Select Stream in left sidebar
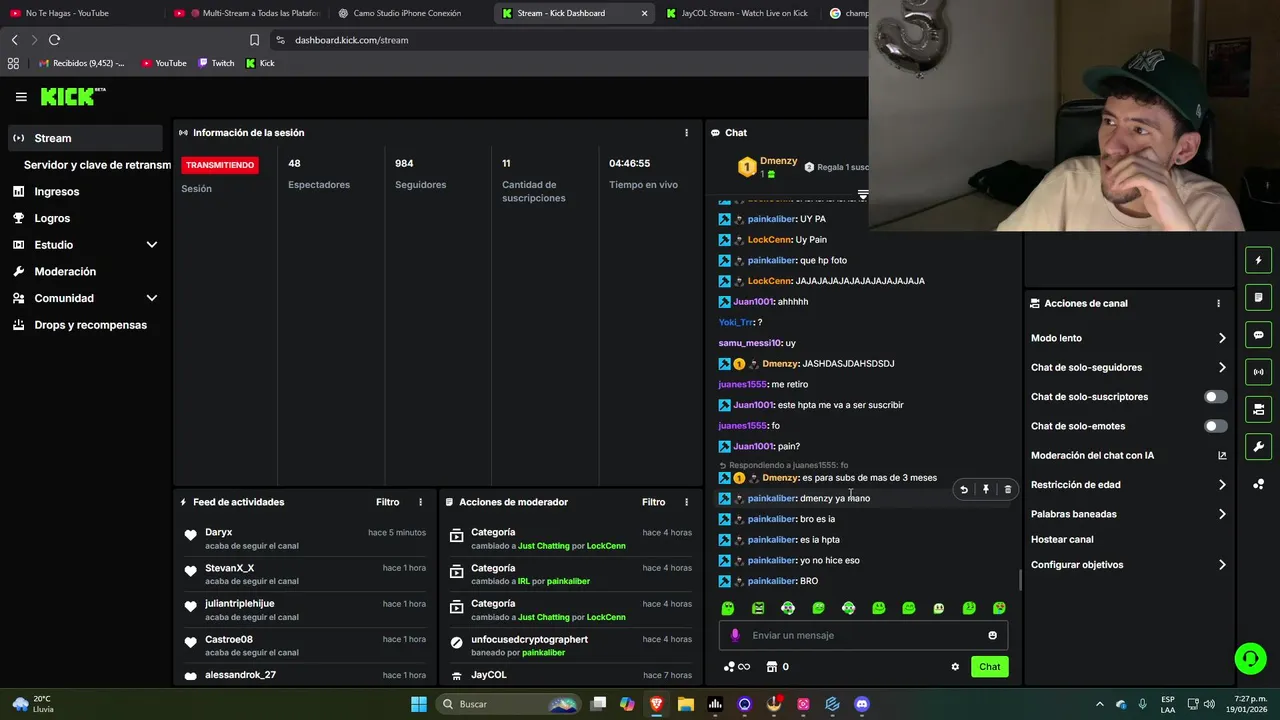This screenshot has width=1280, height=720. coord(85,138)
